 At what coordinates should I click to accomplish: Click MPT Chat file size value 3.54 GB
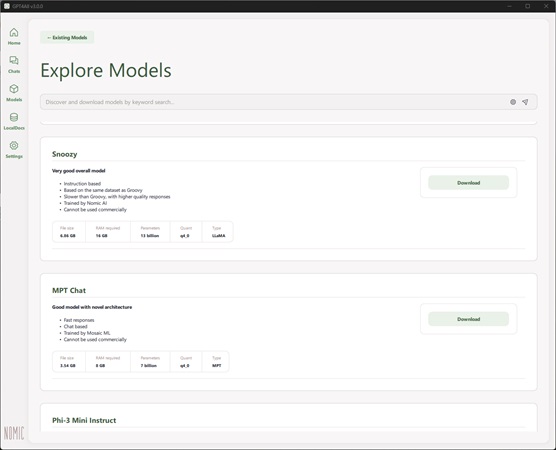tap(68, 365)
